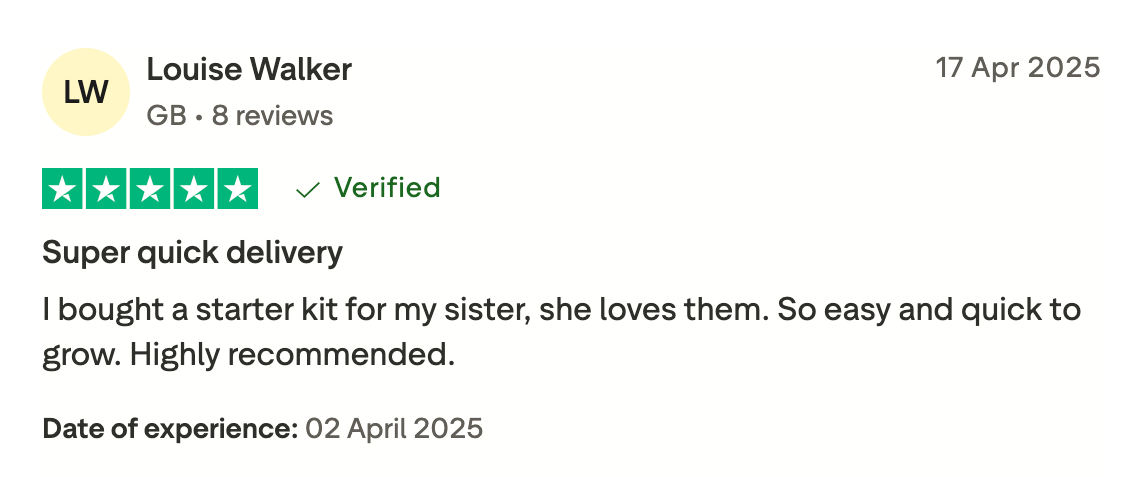Click the word 'grow' in the review
Viewport: 1138px width, 477px height.
tap(72, 354)
